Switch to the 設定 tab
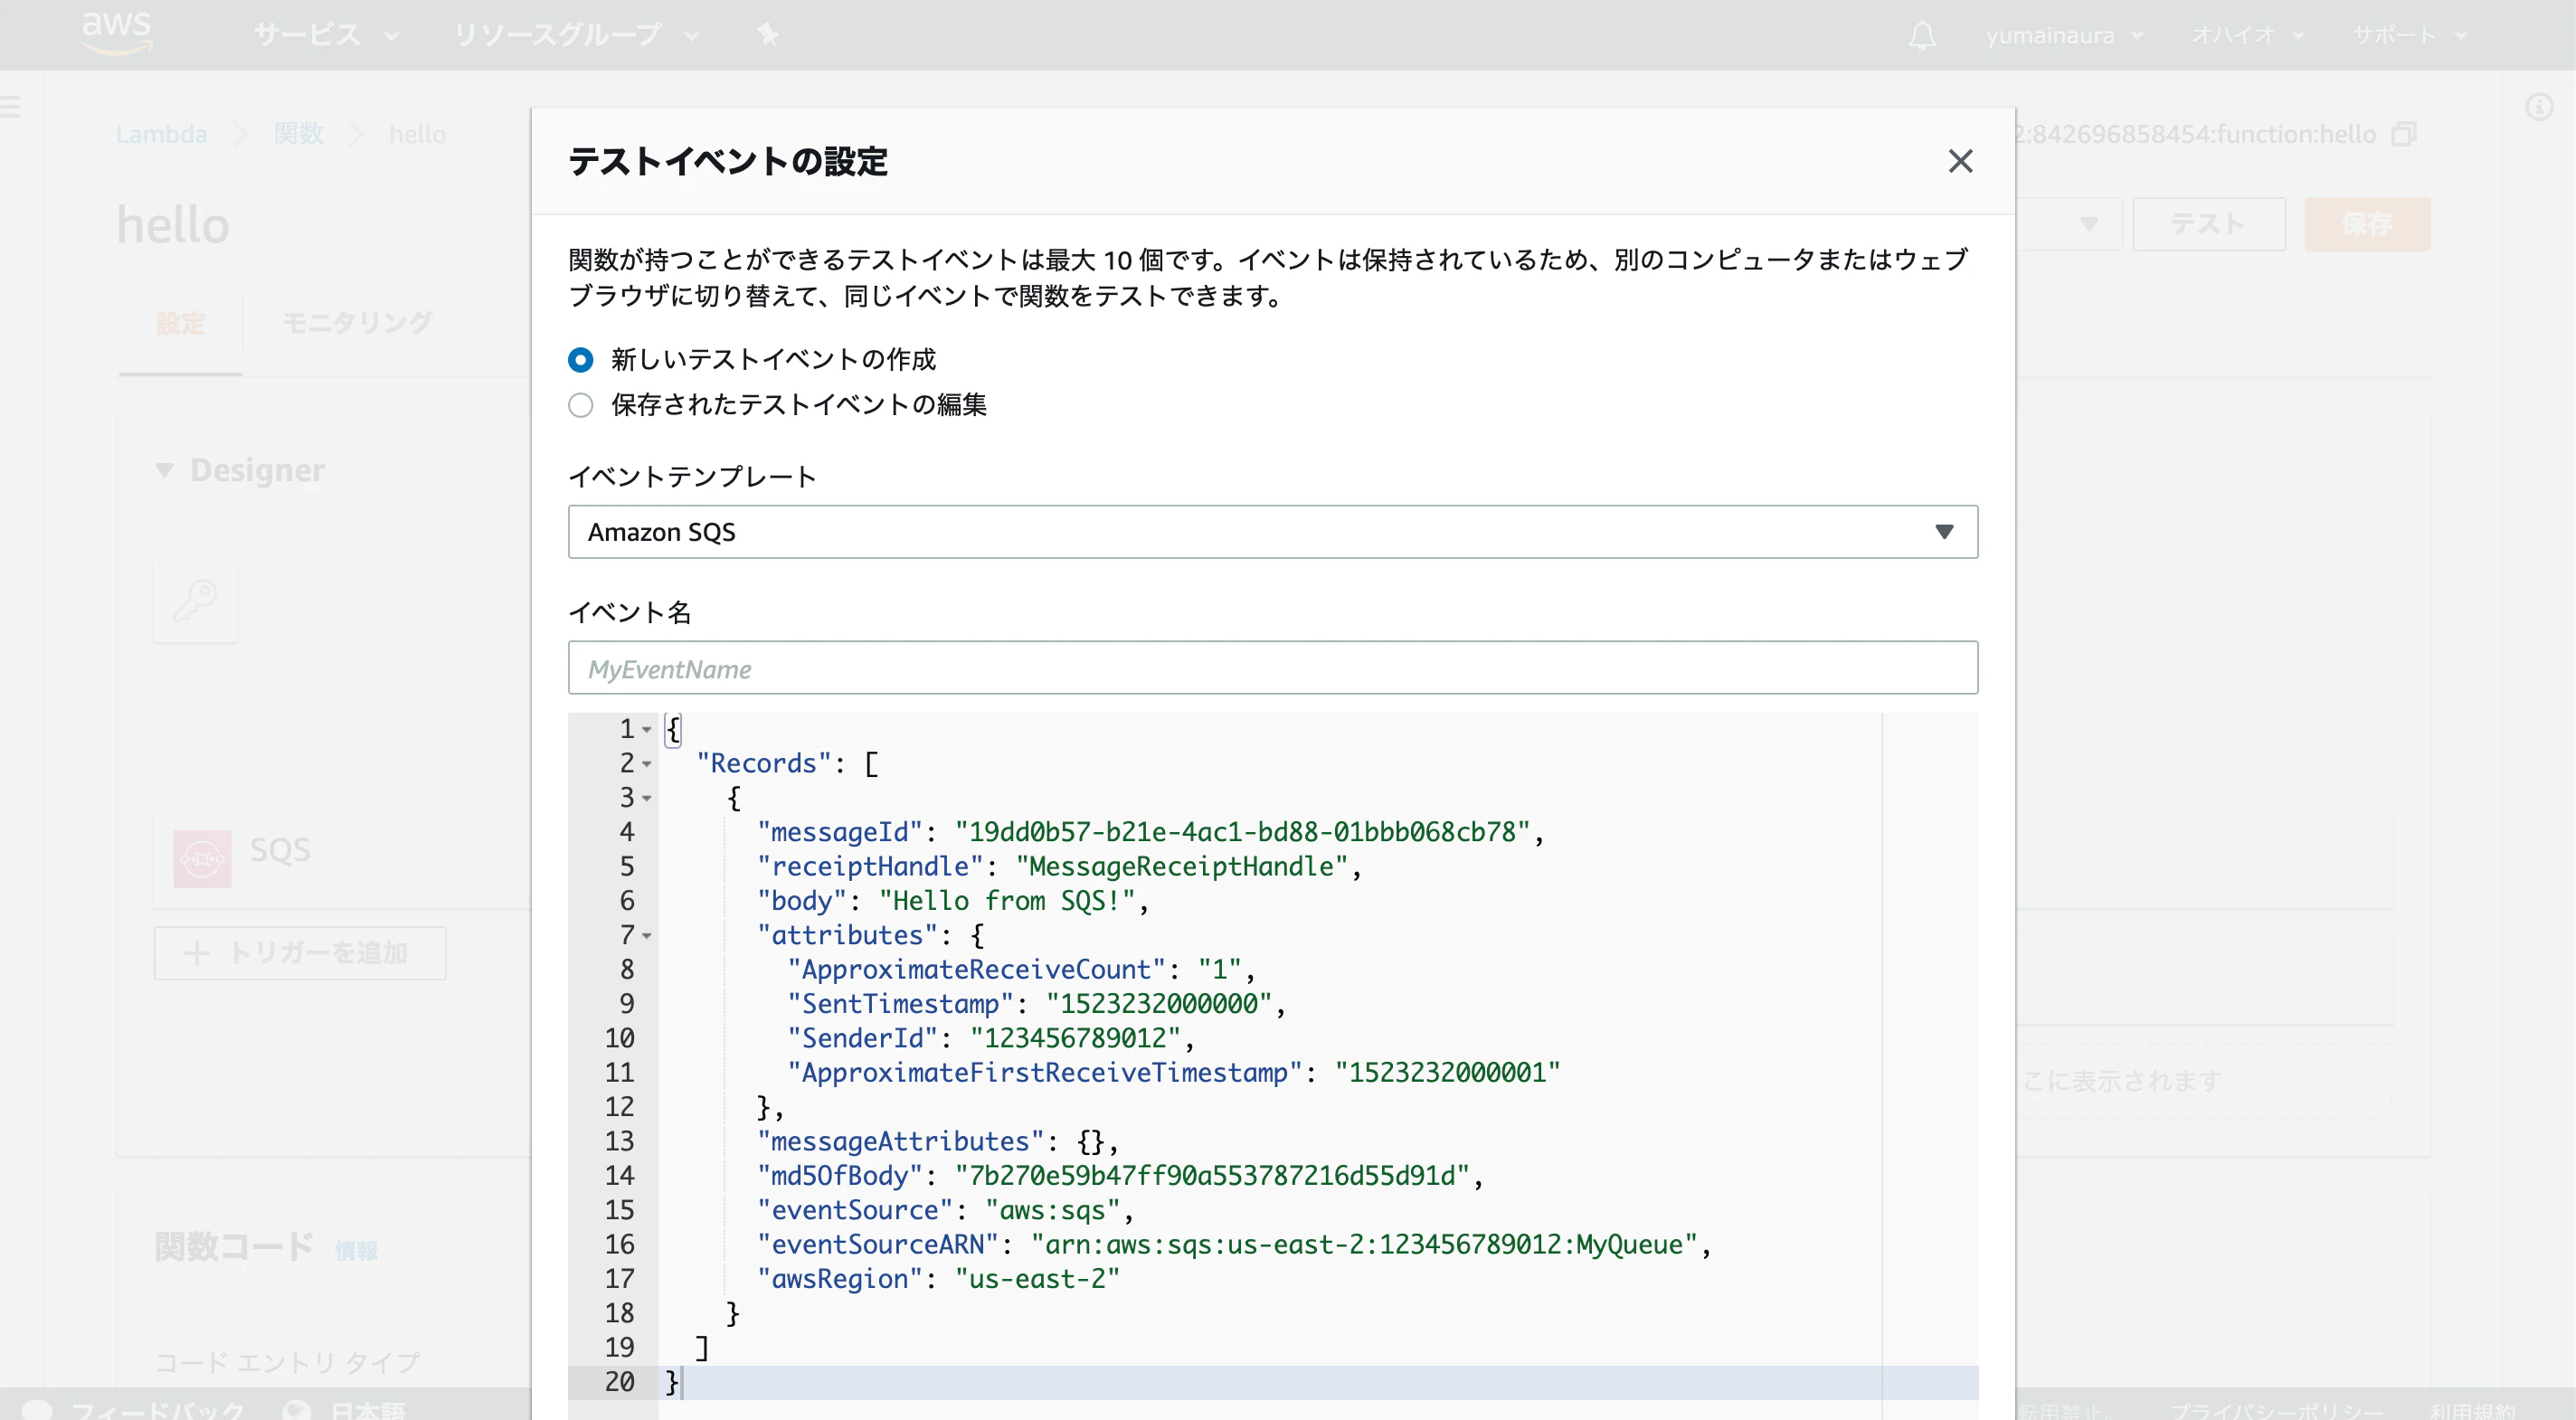Screen dimensions: 2576x1420 click(180, 323)
